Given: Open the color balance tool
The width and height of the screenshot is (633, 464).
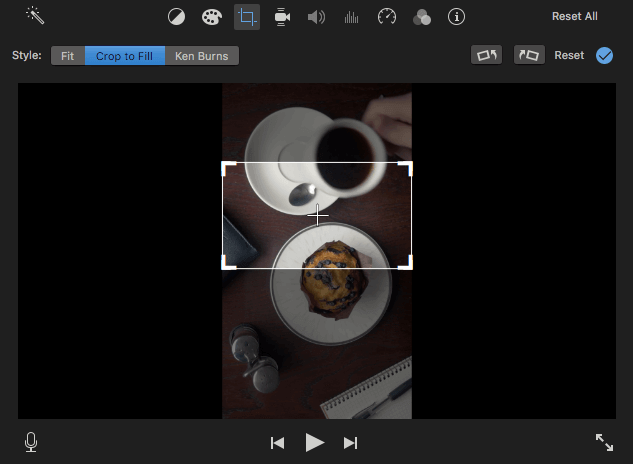Looking at the screenshot, I should coord(176,17).
